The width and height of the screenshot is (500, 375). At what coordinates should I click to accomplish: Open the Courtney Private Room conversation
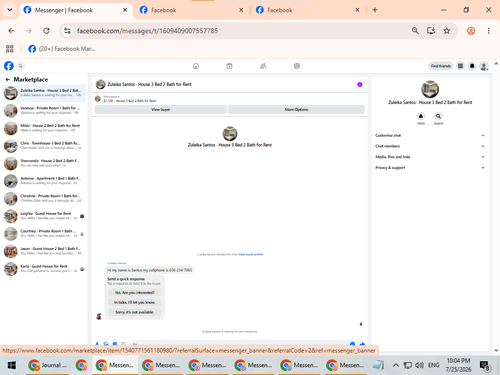pyautogui.click(x=44, y=234)
